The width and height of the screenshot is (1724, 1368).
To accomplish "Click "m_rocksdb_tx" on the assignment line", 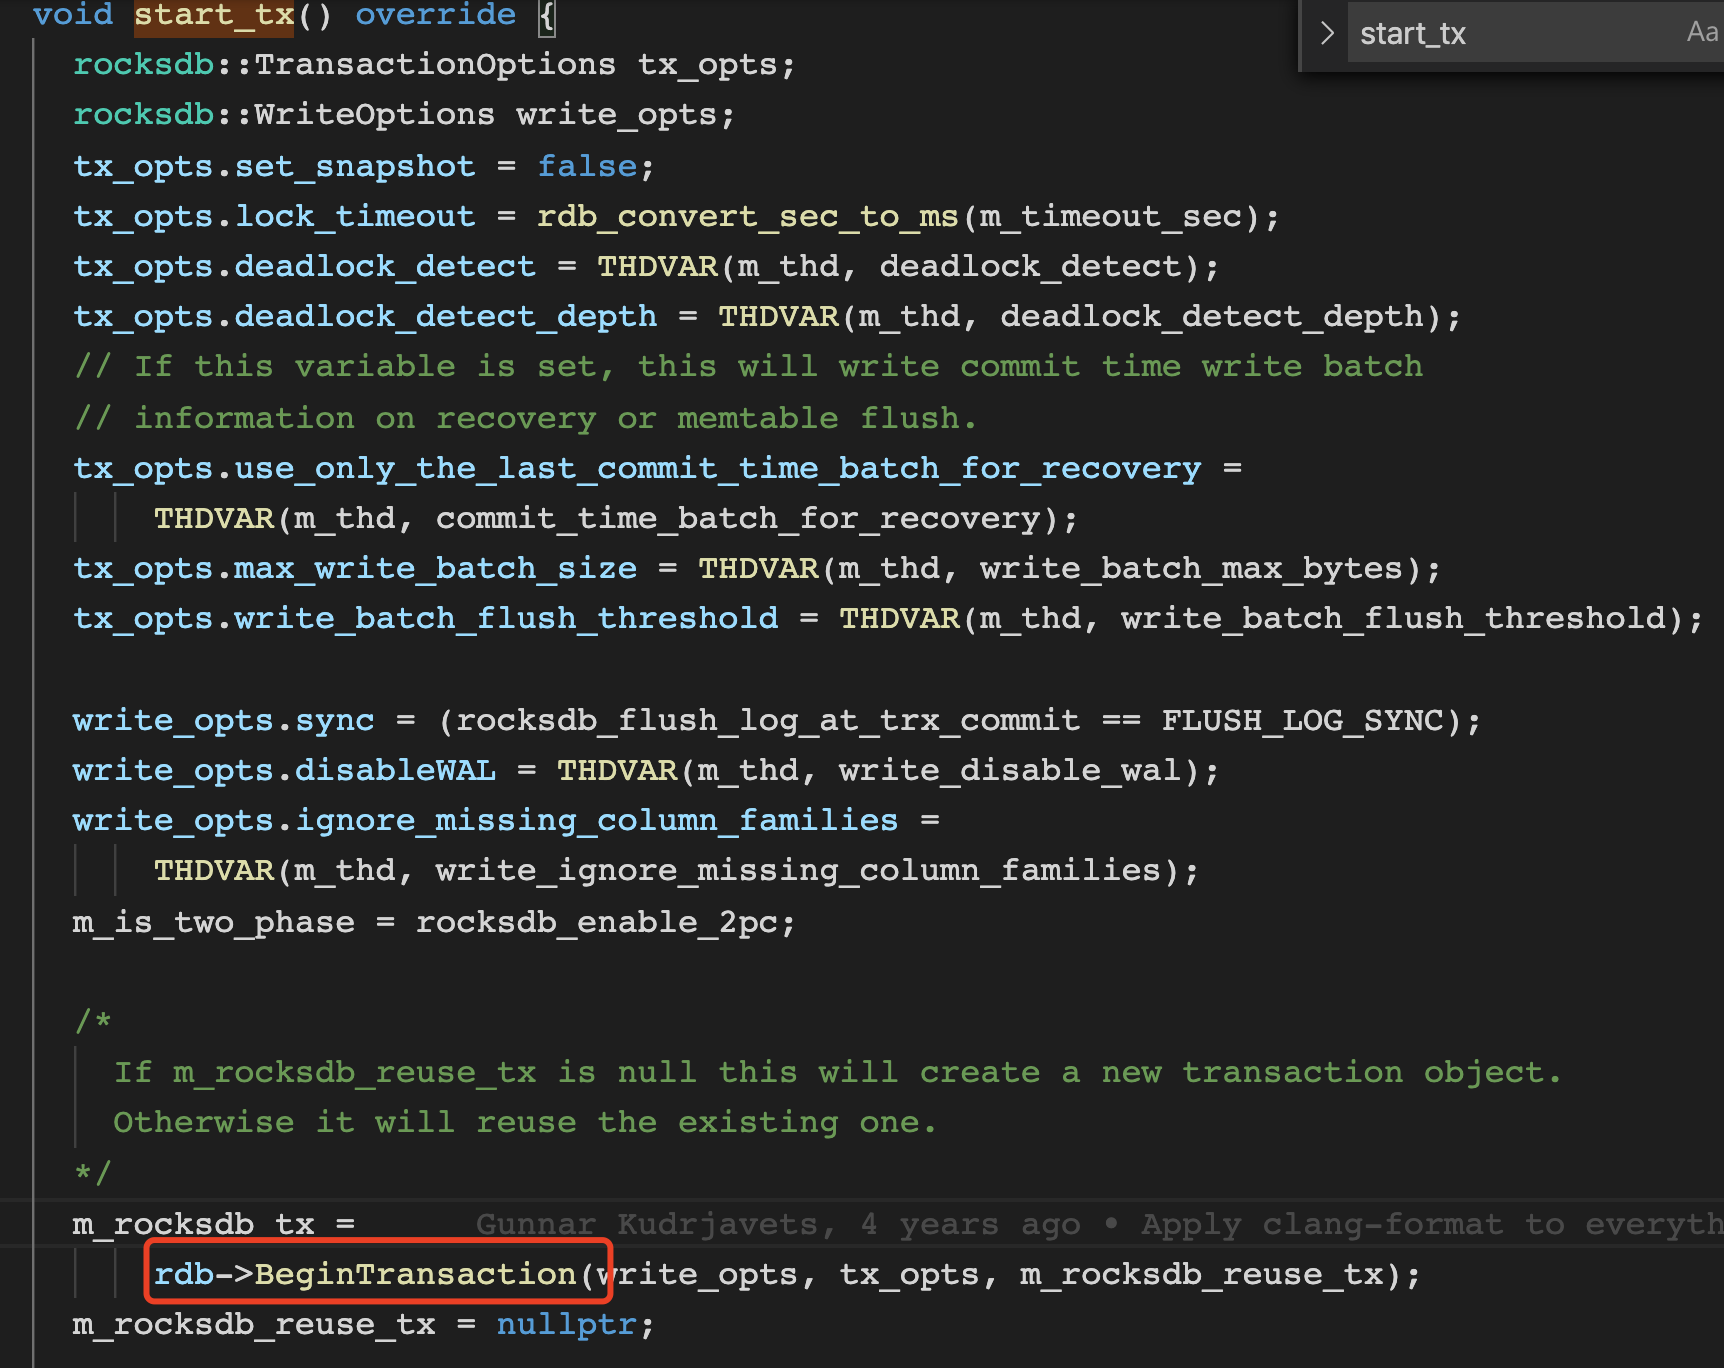I will click(x=194, y=1224).
